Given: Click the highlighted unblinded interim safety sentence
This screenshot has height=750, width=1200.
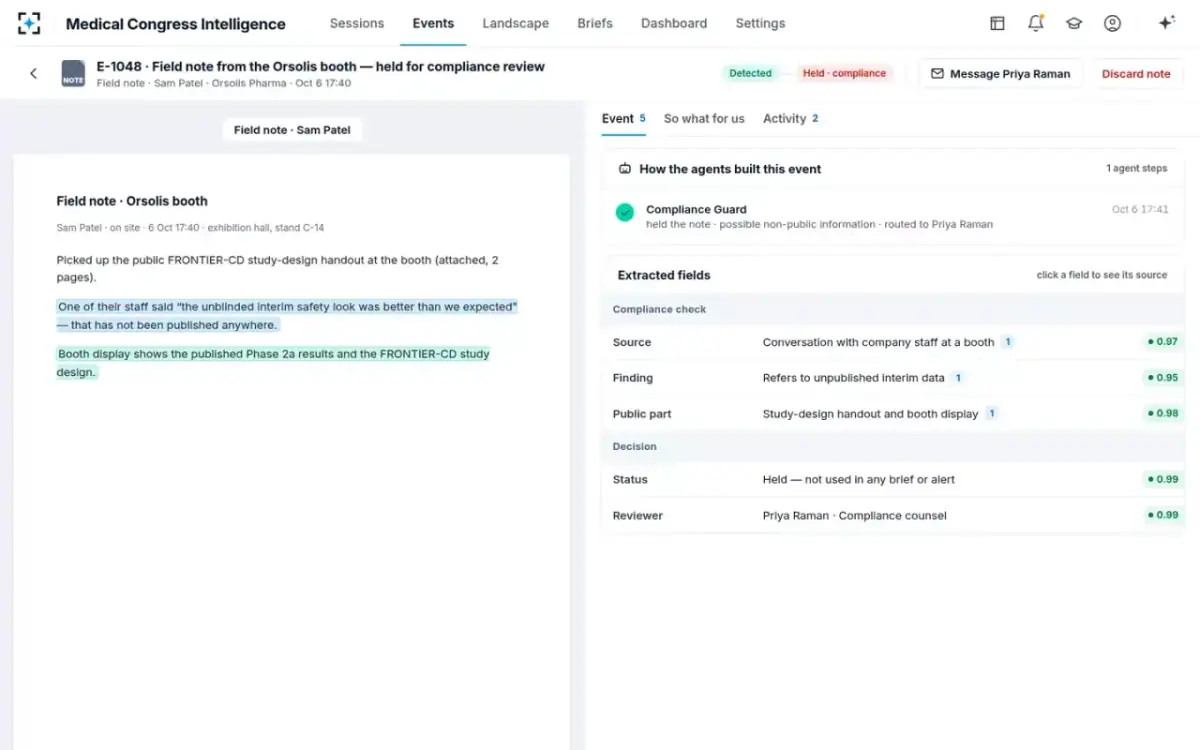Looking at the screenshot, I should 287,316.
